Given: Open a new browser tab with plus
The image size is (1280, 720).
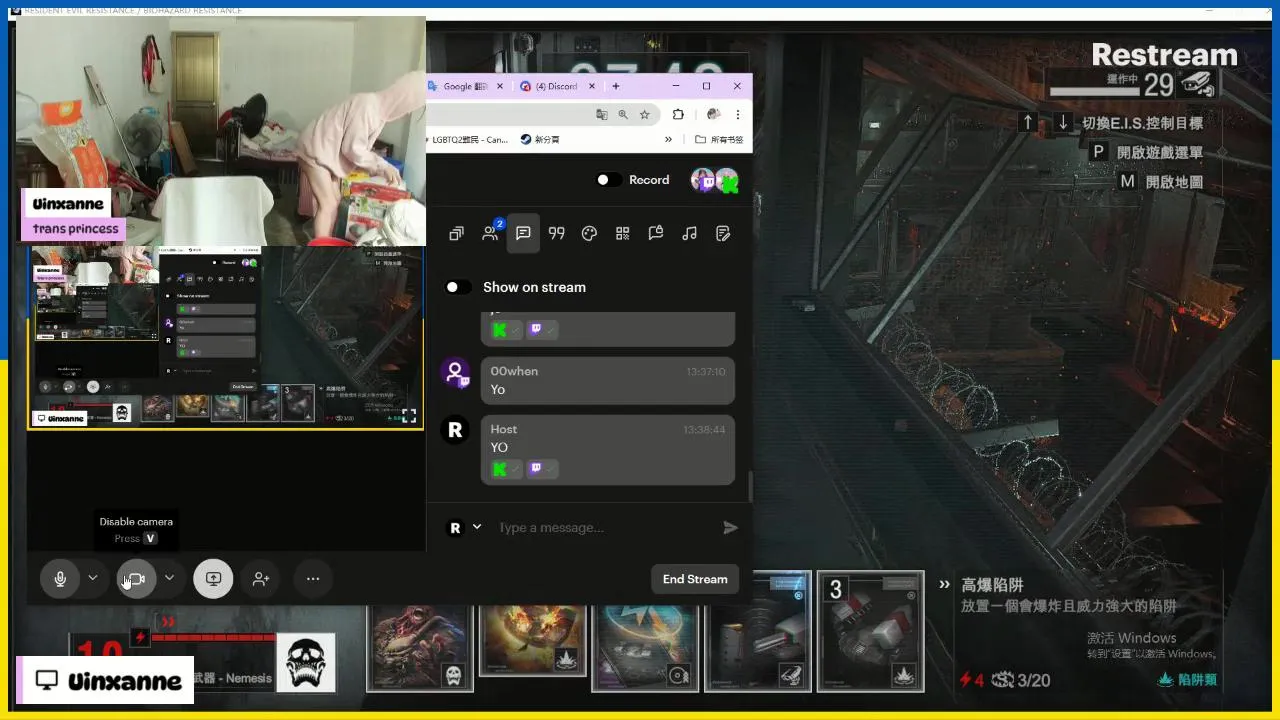Looking at the screenshot, I should click(x=616, y=86).
